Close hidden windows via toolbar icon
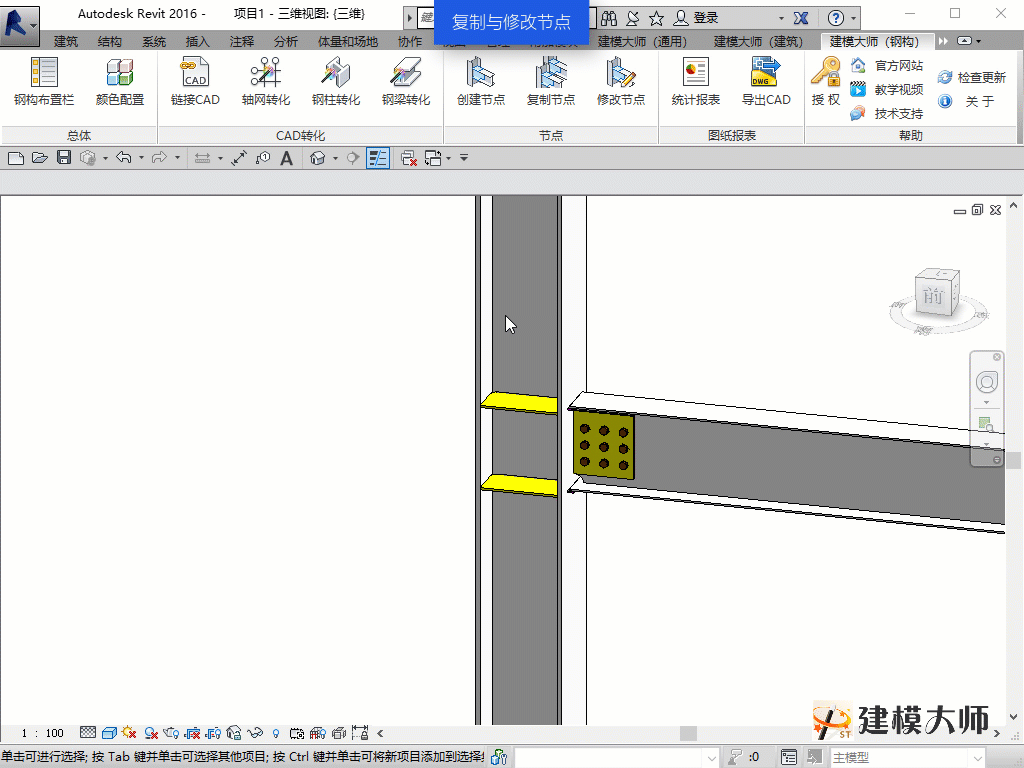The image size is (1024, 768). coord(409,158)
